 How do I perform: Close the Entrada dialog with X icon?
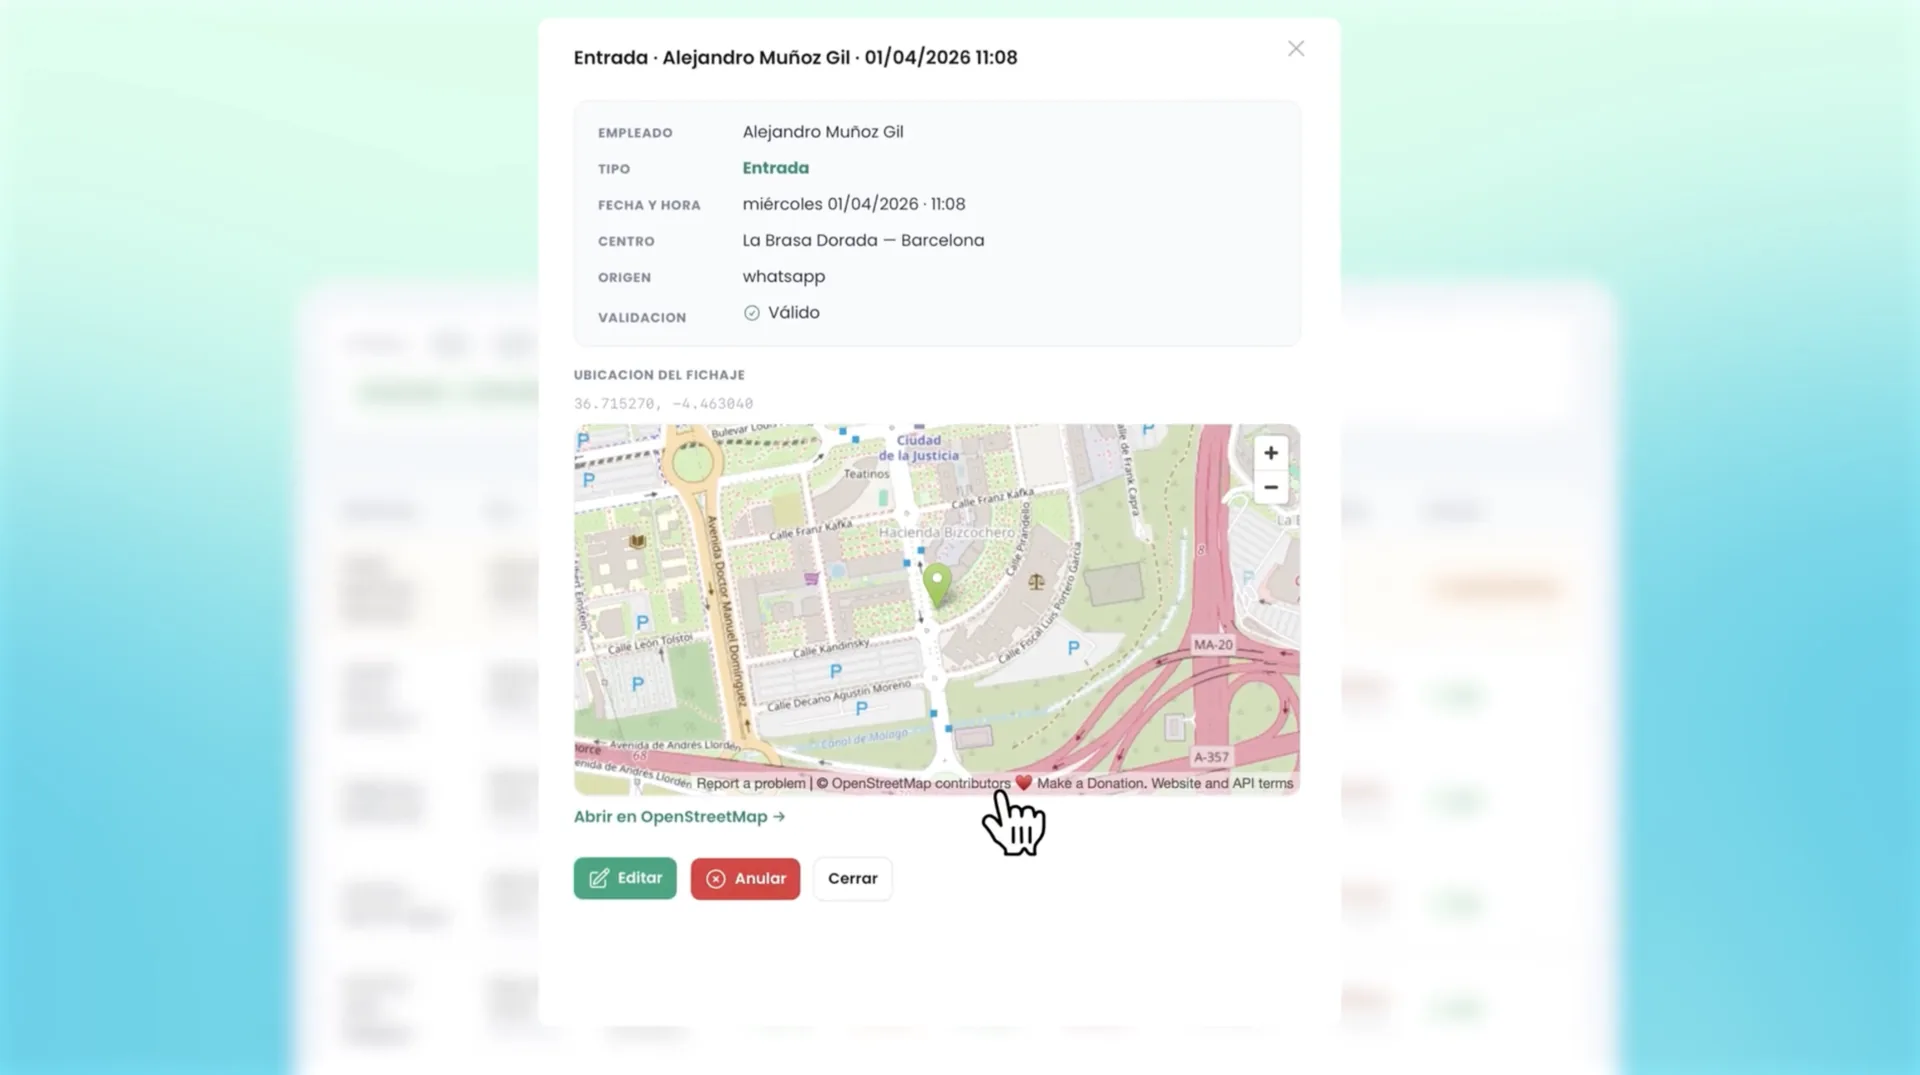tap(1296, 49)
